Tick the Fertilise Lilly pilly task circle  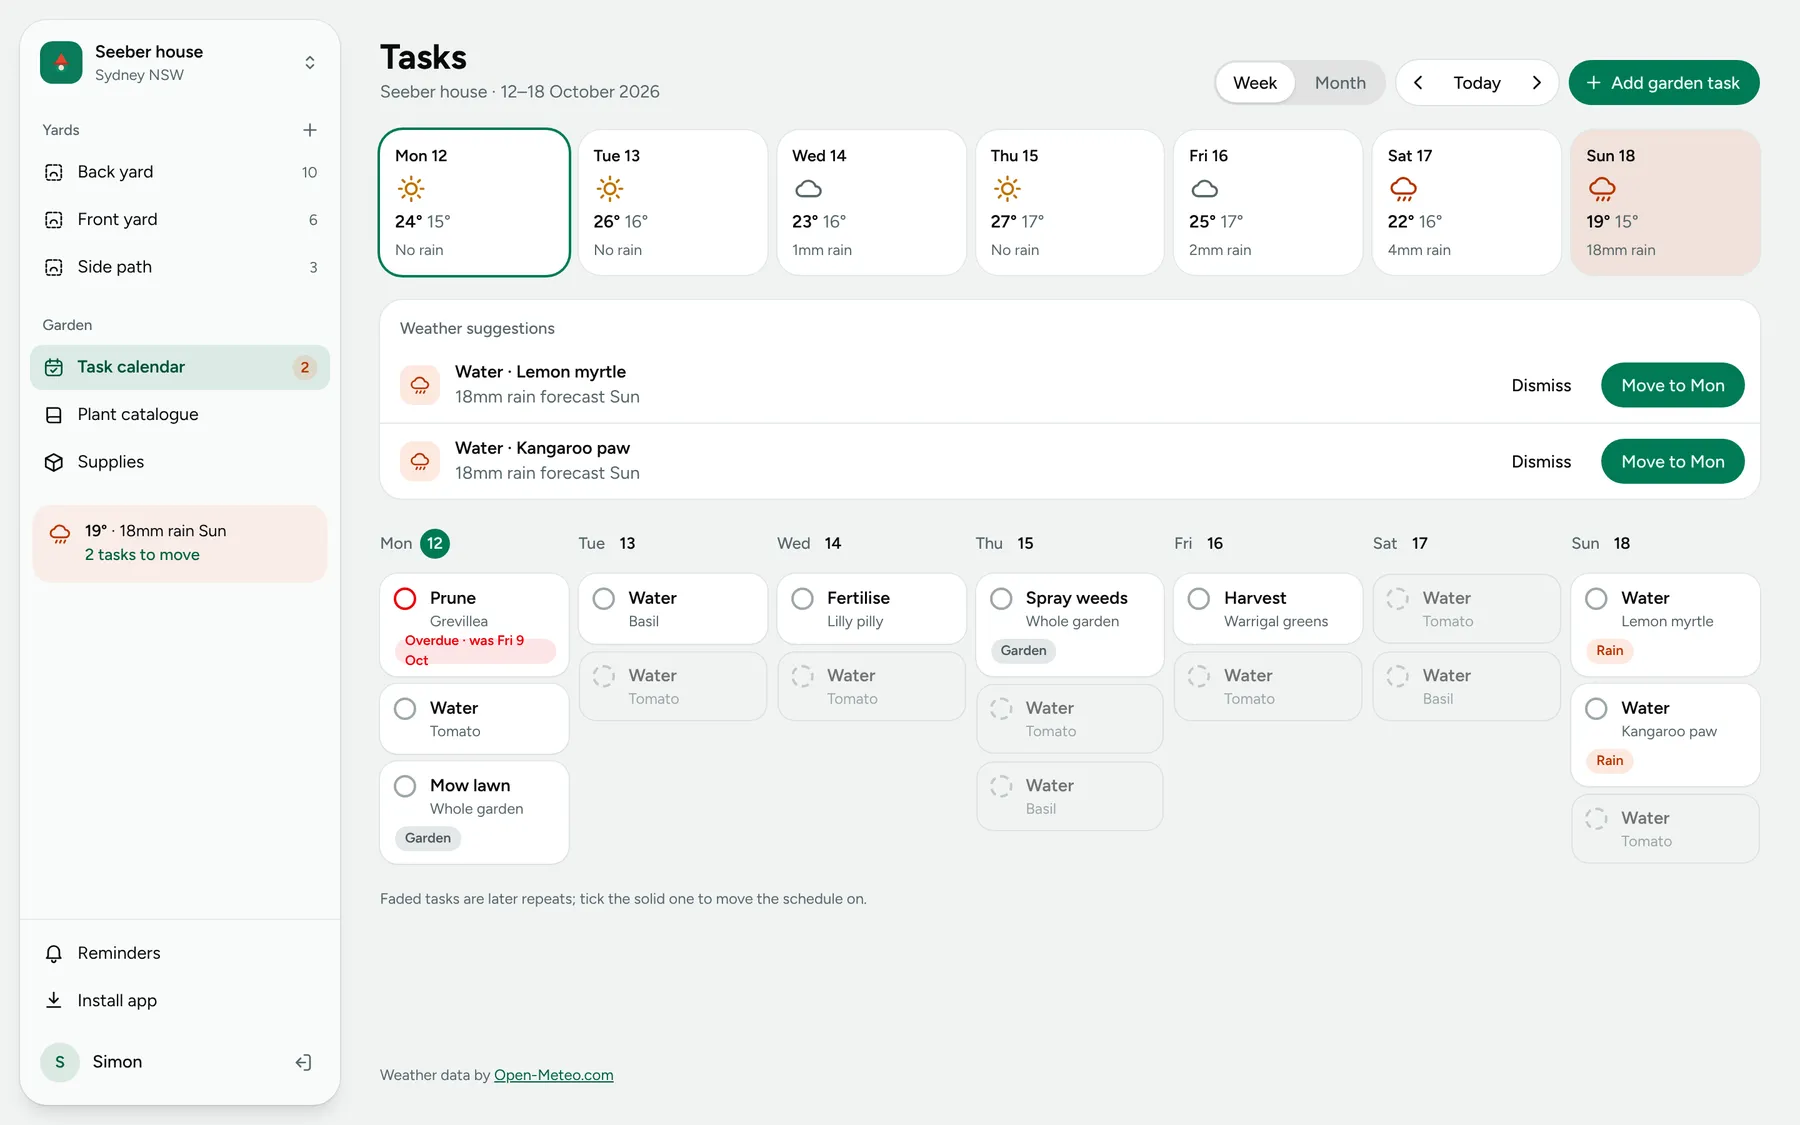click(x=802, y=599)
